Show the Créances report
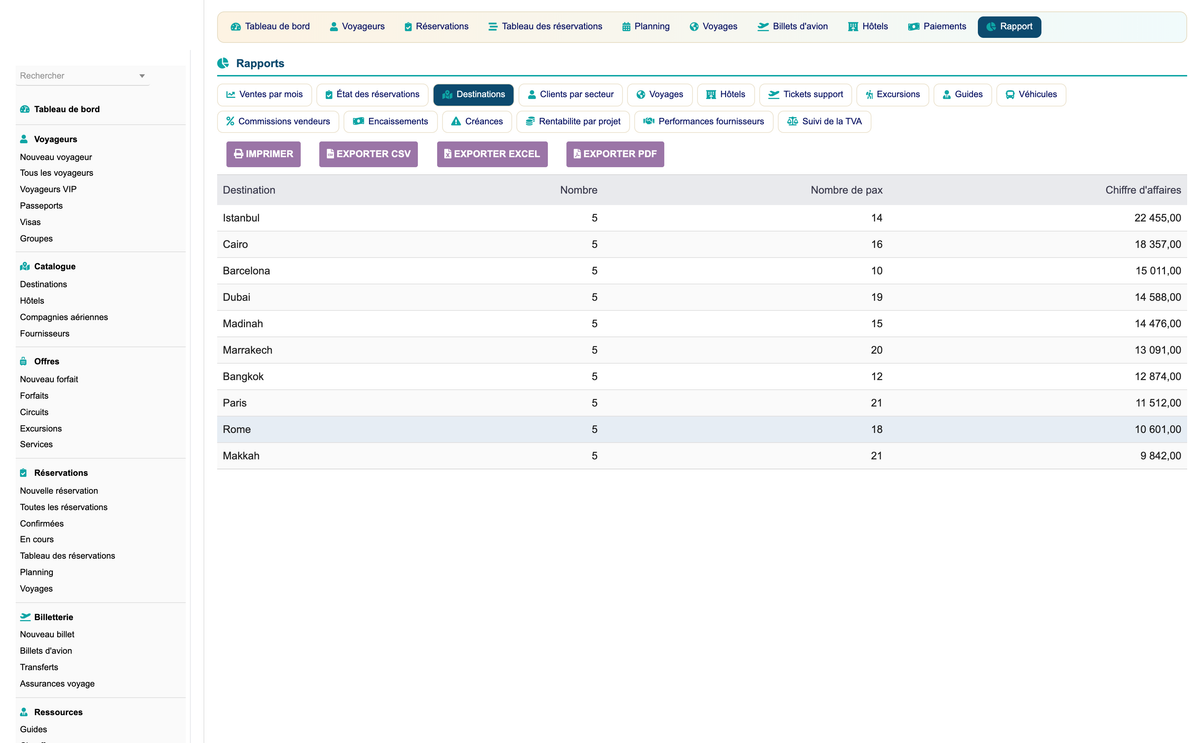The image size is (1200, 743). pyautogui.click(x=477, y=122)
